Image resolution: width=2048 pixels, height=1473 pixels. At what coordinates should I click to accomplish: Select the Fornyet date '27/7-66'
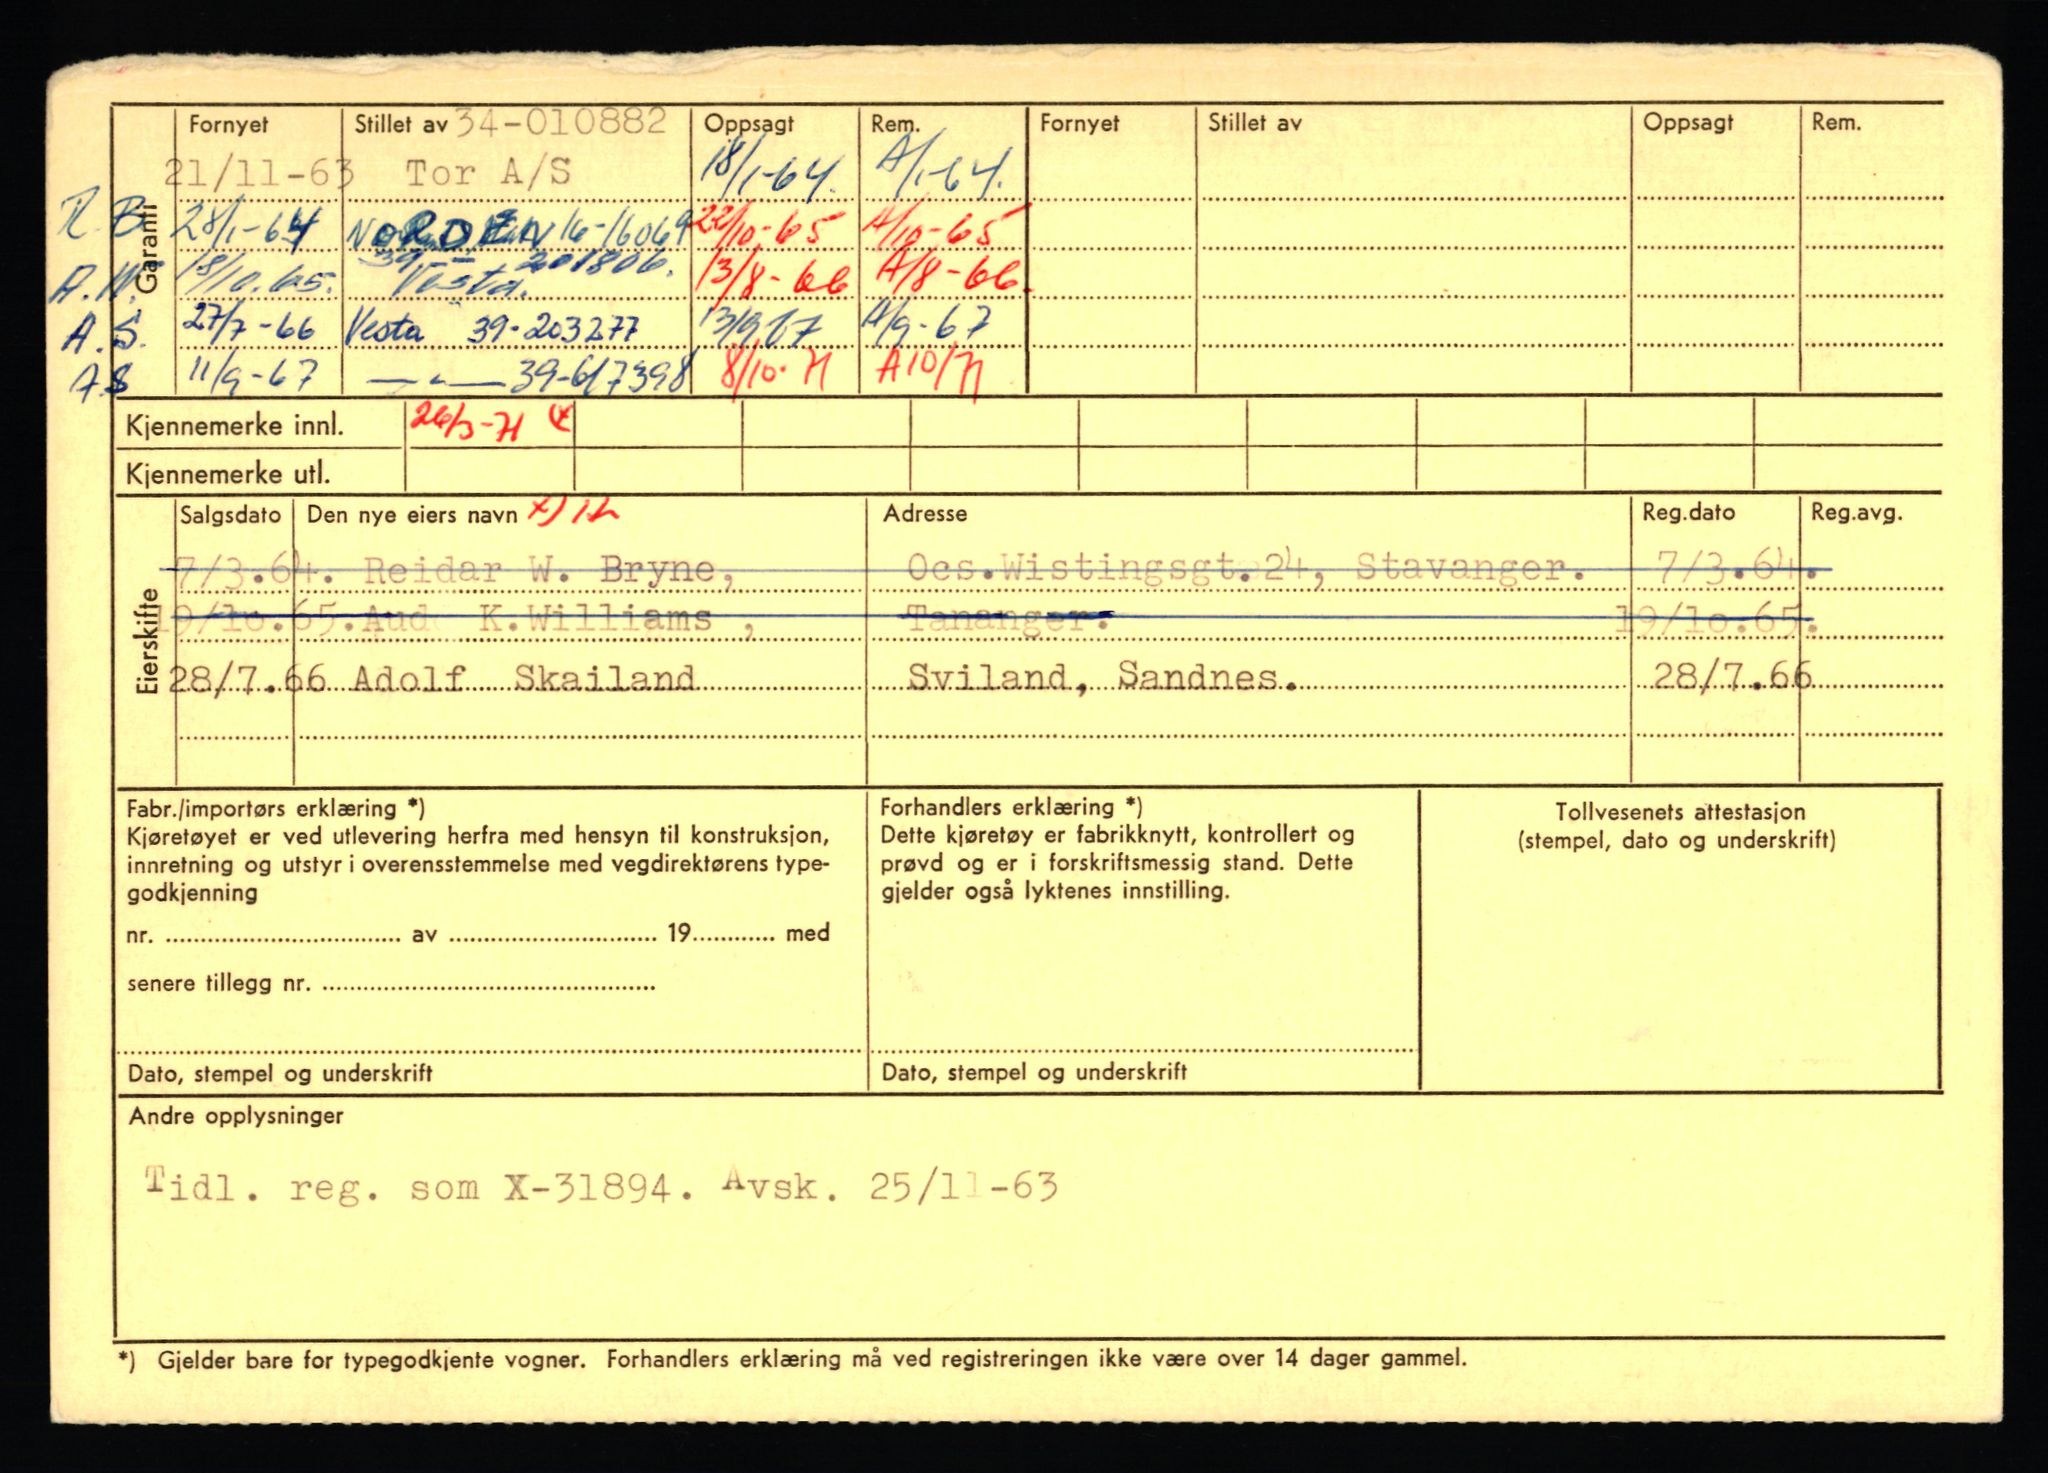[251, 327]
